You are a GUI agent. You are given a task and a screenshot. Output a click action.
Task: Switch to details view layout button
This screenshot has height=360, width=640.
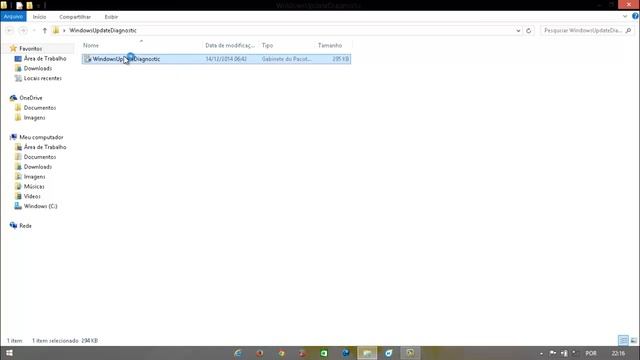point(623,340)
